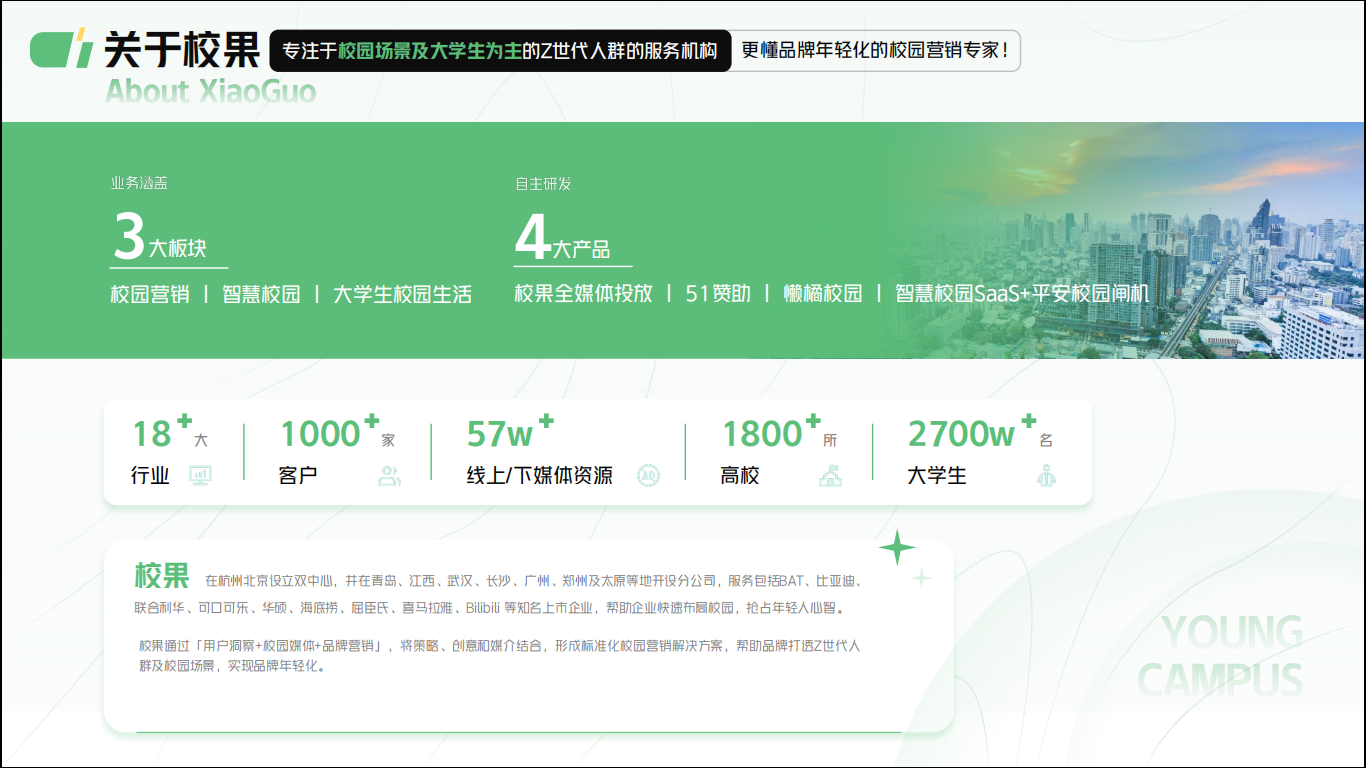Click the paragraph starting 校果通过「用户洞察
Screen dimensions: 1366x768
pyautogui.click(x=498, y=656)
